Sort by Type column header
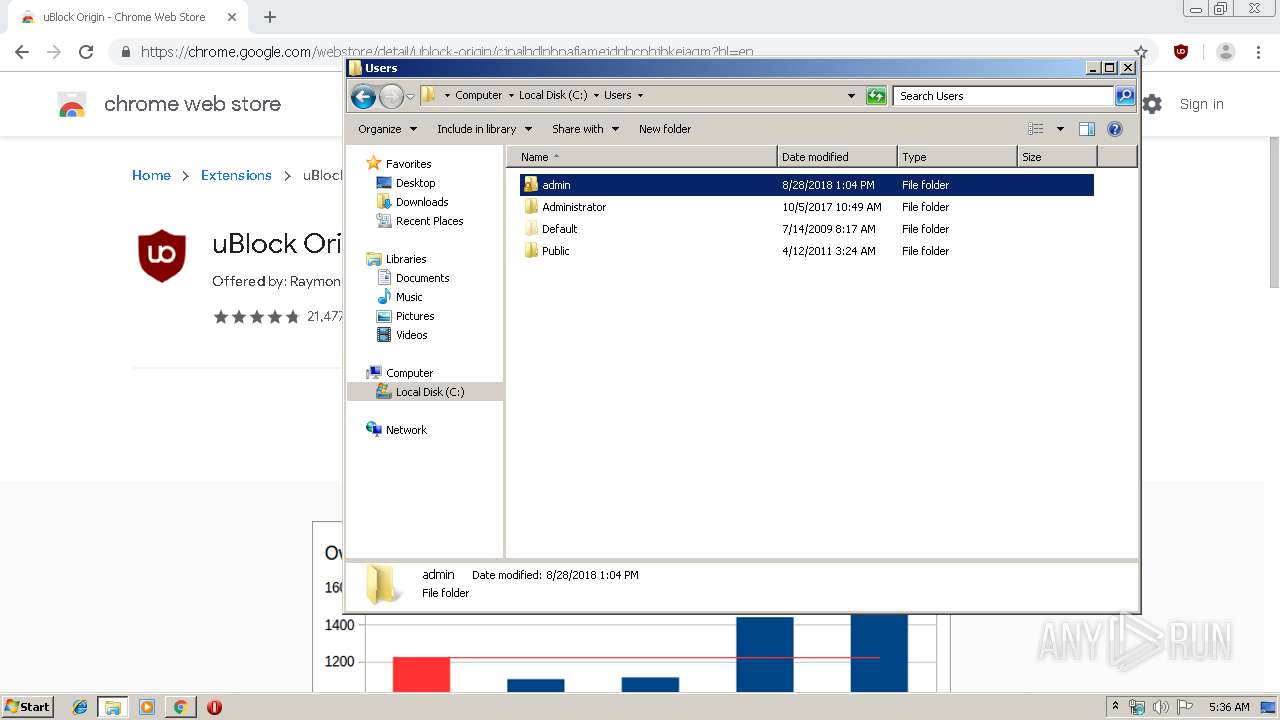This screenshot has height=720, width=1280. [x=957, y=157]
